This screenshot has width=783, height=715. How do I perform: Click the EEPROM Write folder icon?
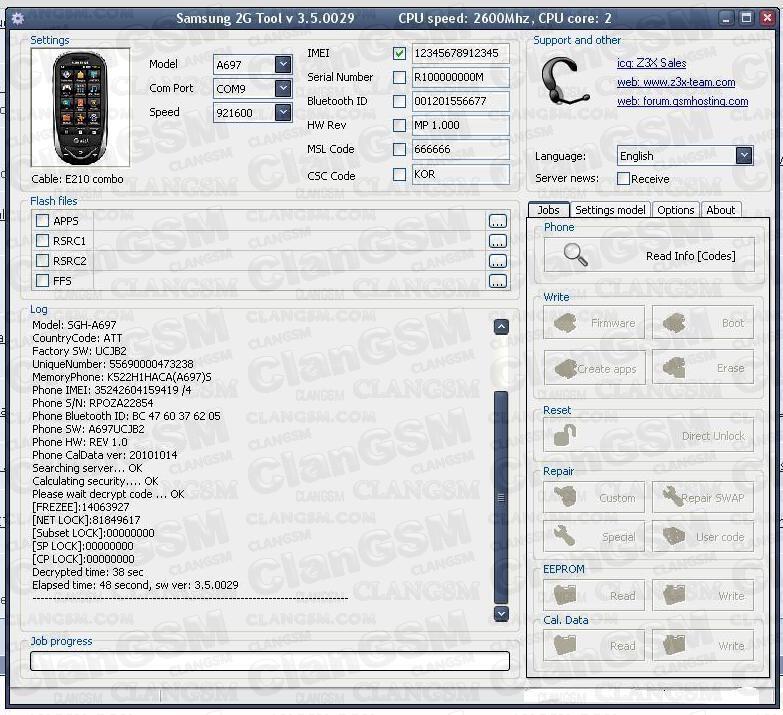[674, 595]
